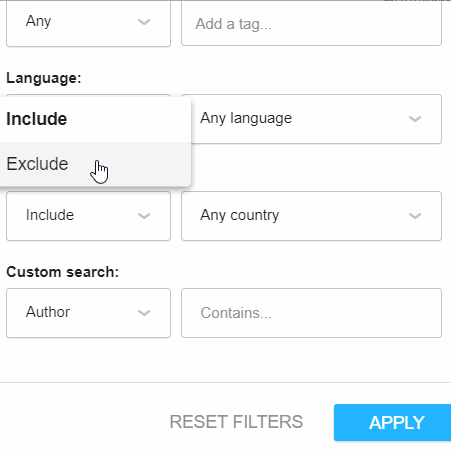
Task: Click the Any country text
Action: point(240,215)
